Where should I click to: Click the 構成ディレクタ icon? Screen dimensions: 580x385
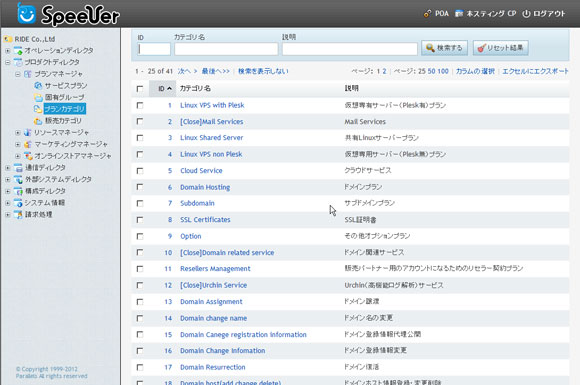click(18, 191)
